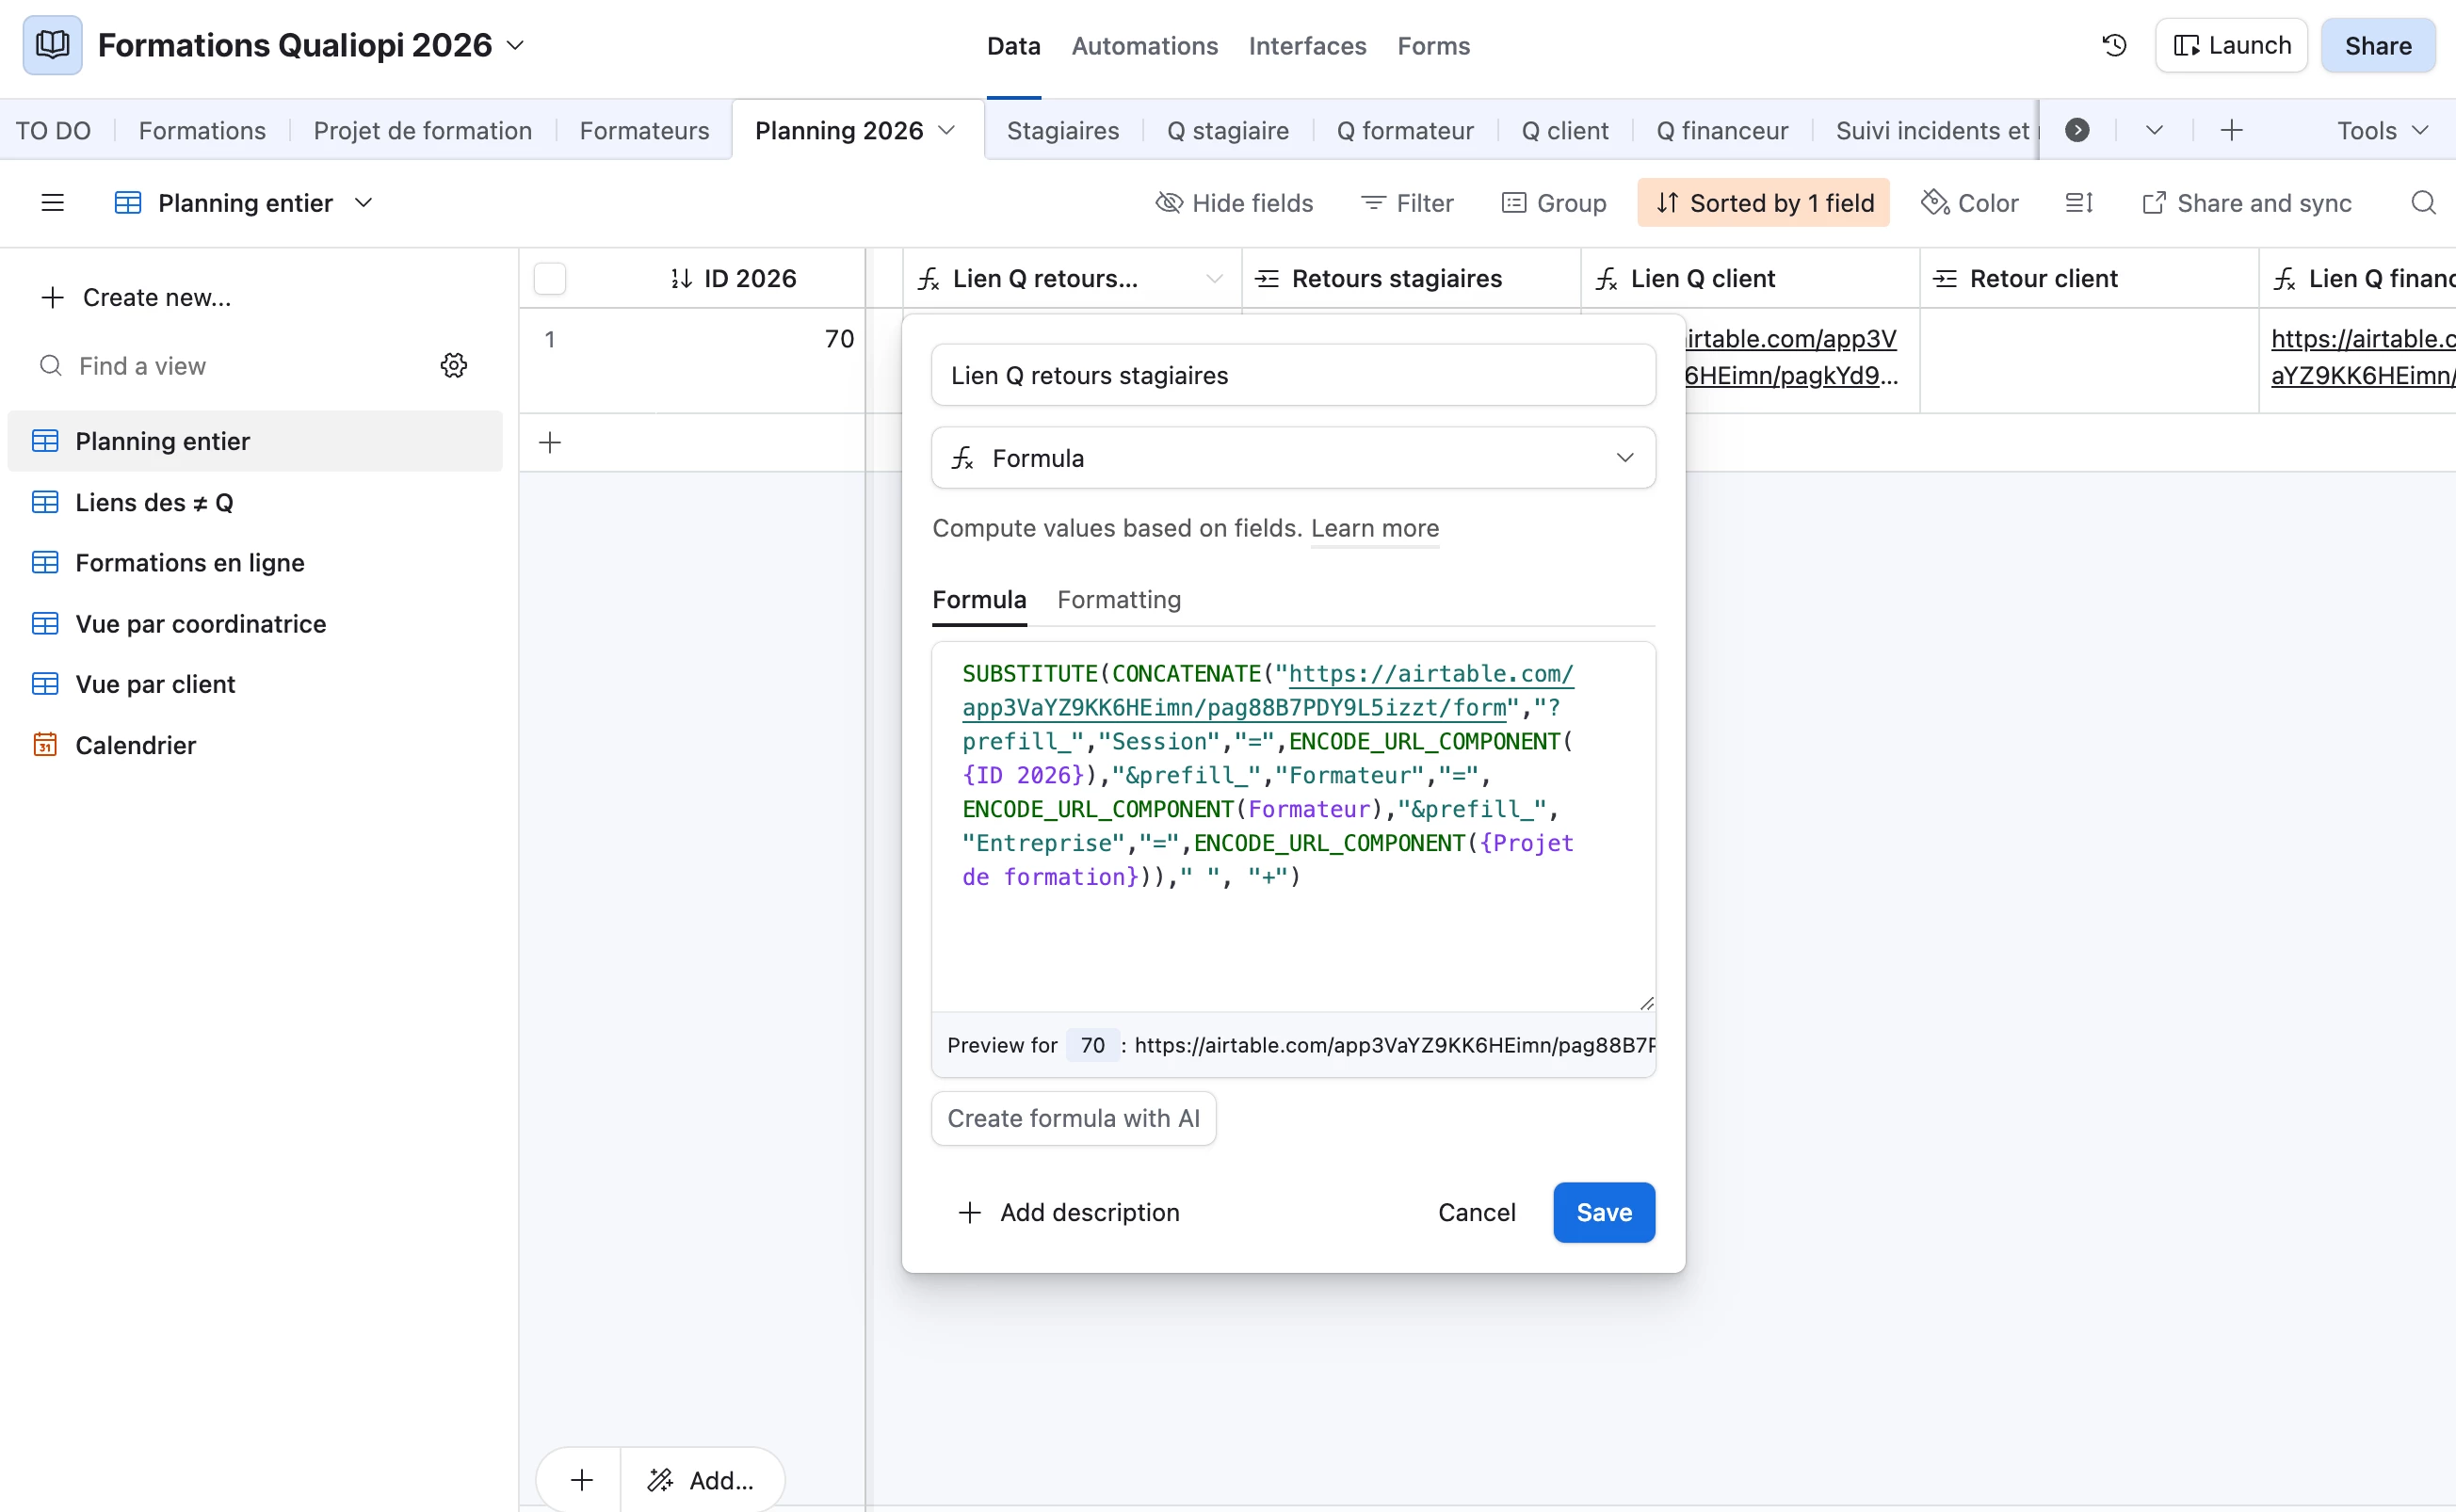The width and height of the screenshot is (2456, 1512).
Task: Expand the Formula field type dropdown
Action: point(1293,458)
